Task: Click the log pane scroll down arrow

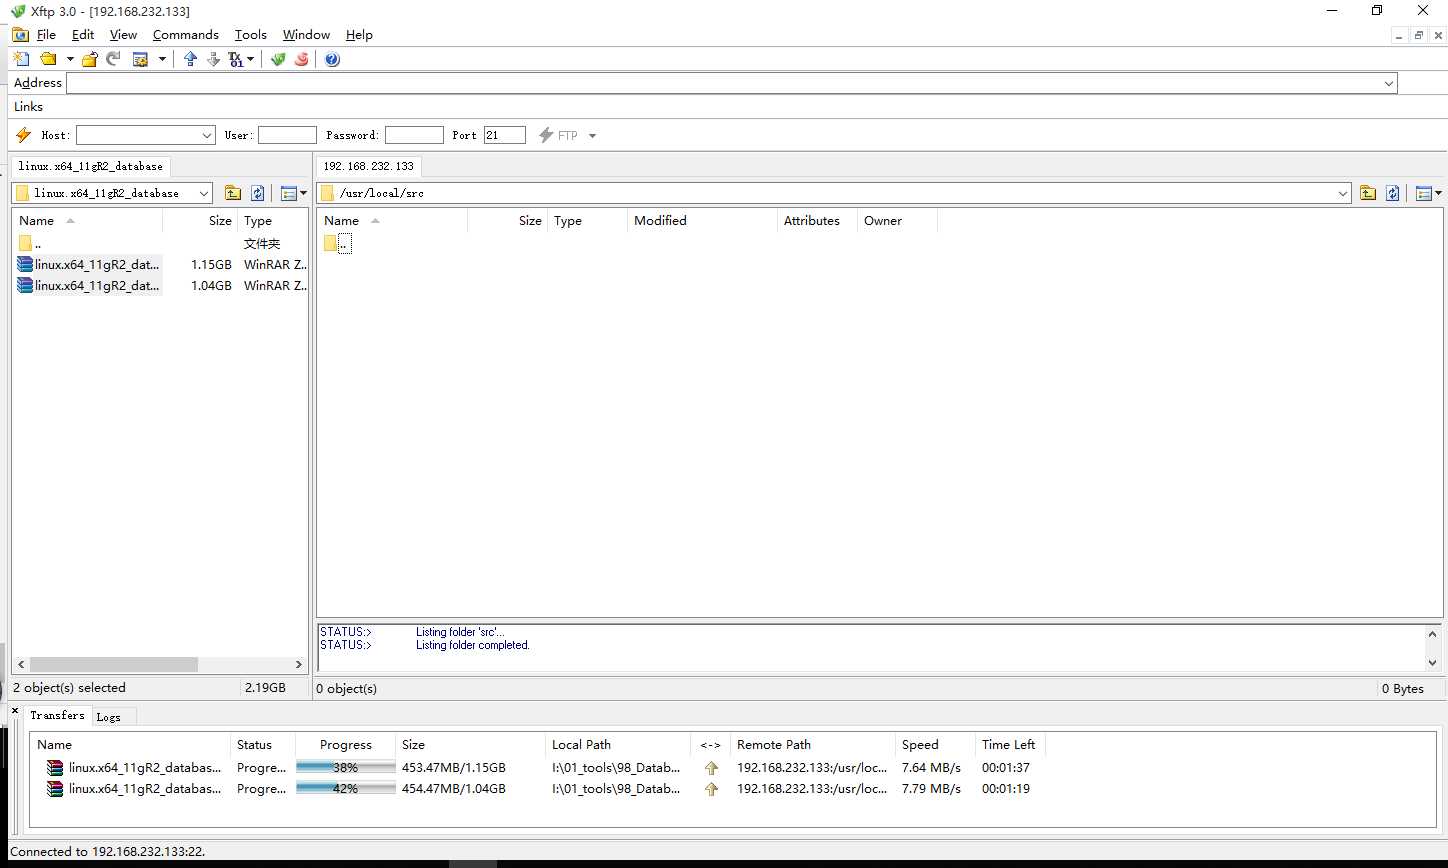Action: [x=1432, y=662]
